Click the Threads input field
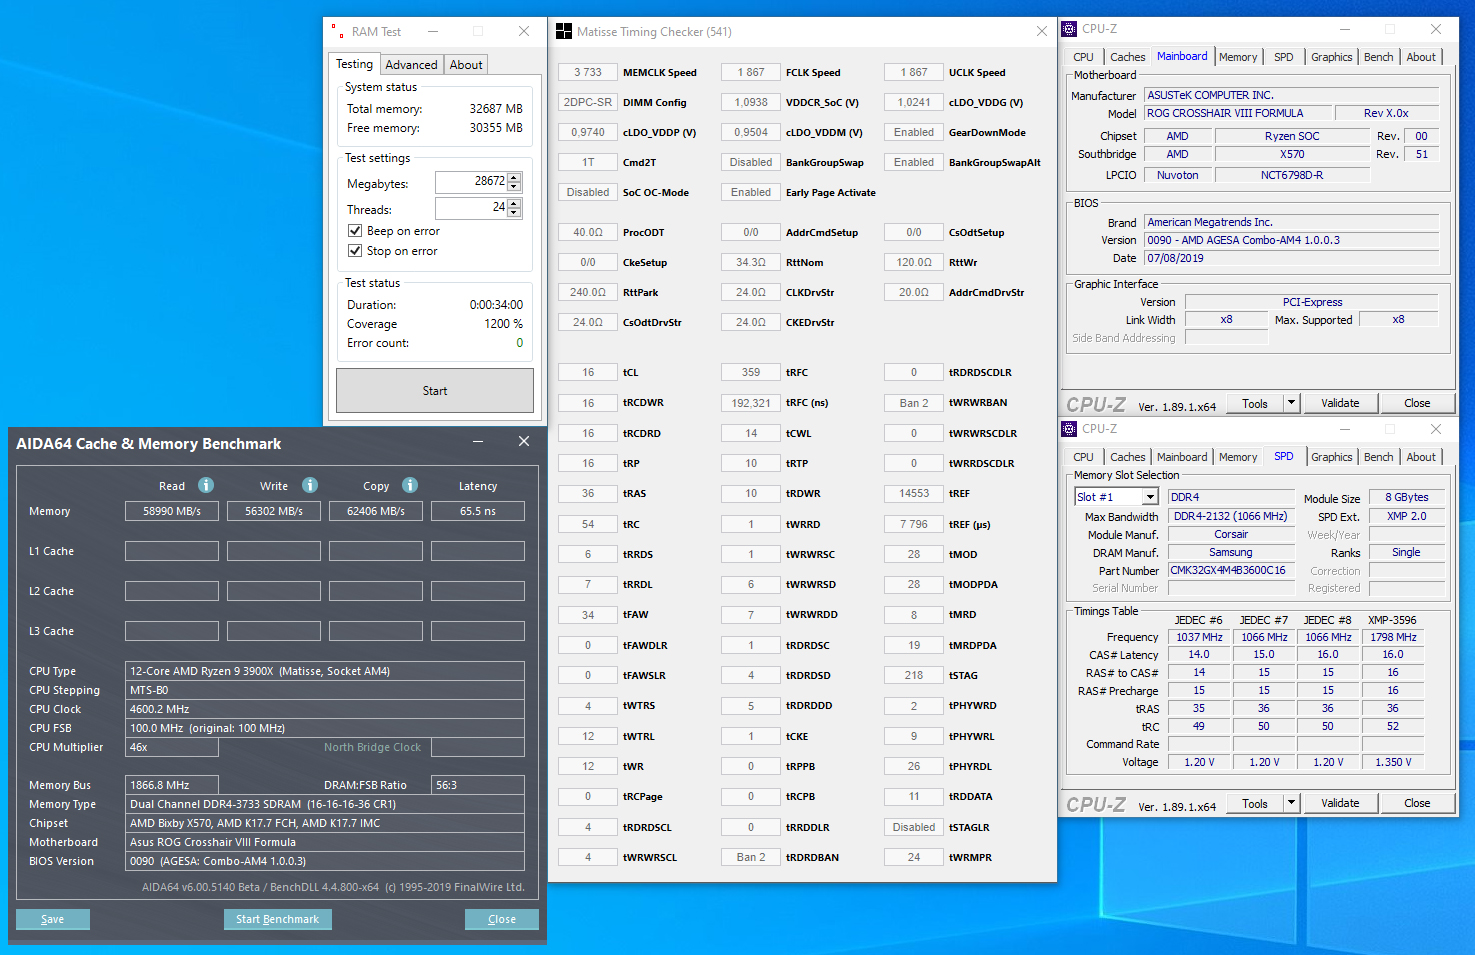 pos(472,208)
